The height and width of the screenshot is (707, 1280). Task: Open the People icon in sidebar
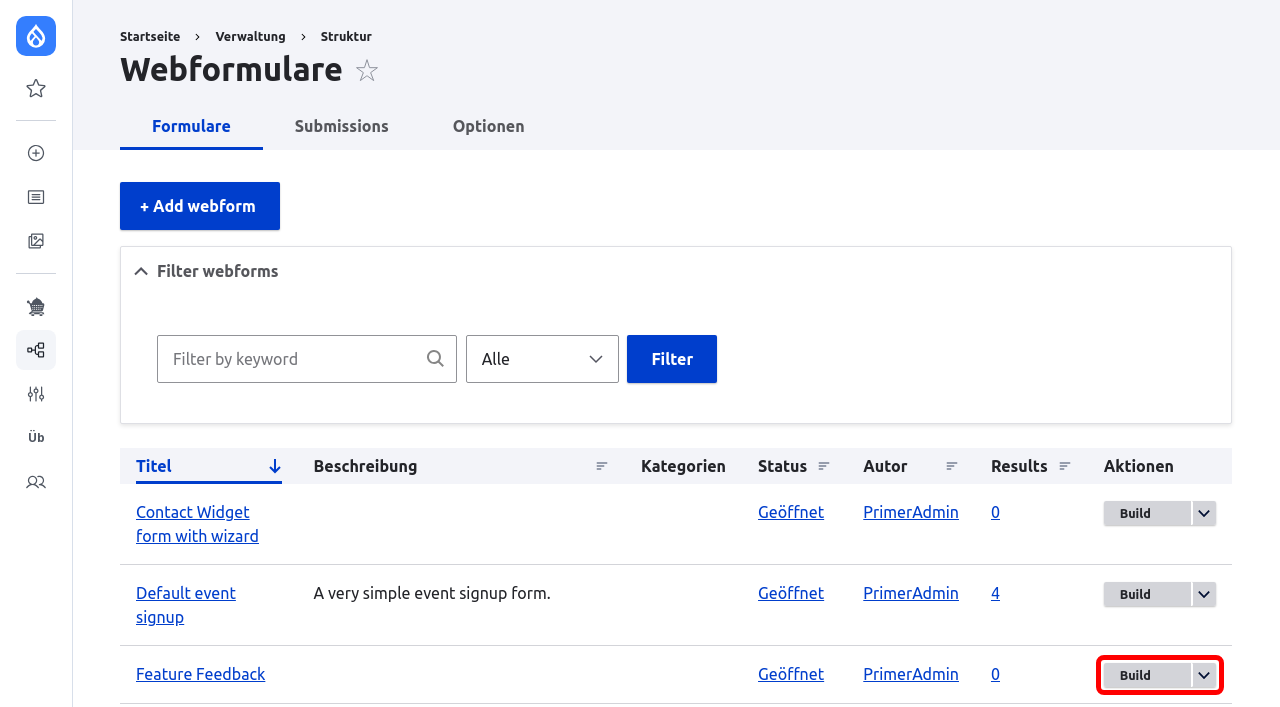tap(36, 482)
